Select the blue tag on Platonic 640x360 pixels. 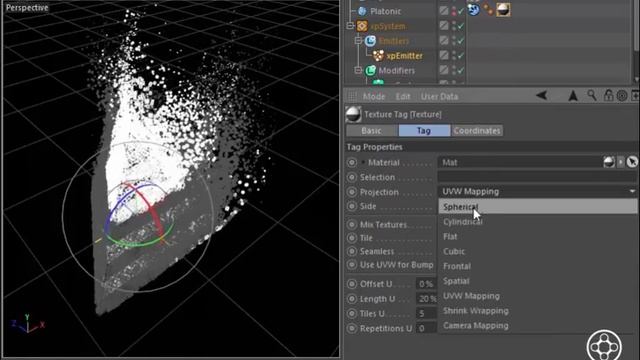pyautogui.click(x=473, y=10)
